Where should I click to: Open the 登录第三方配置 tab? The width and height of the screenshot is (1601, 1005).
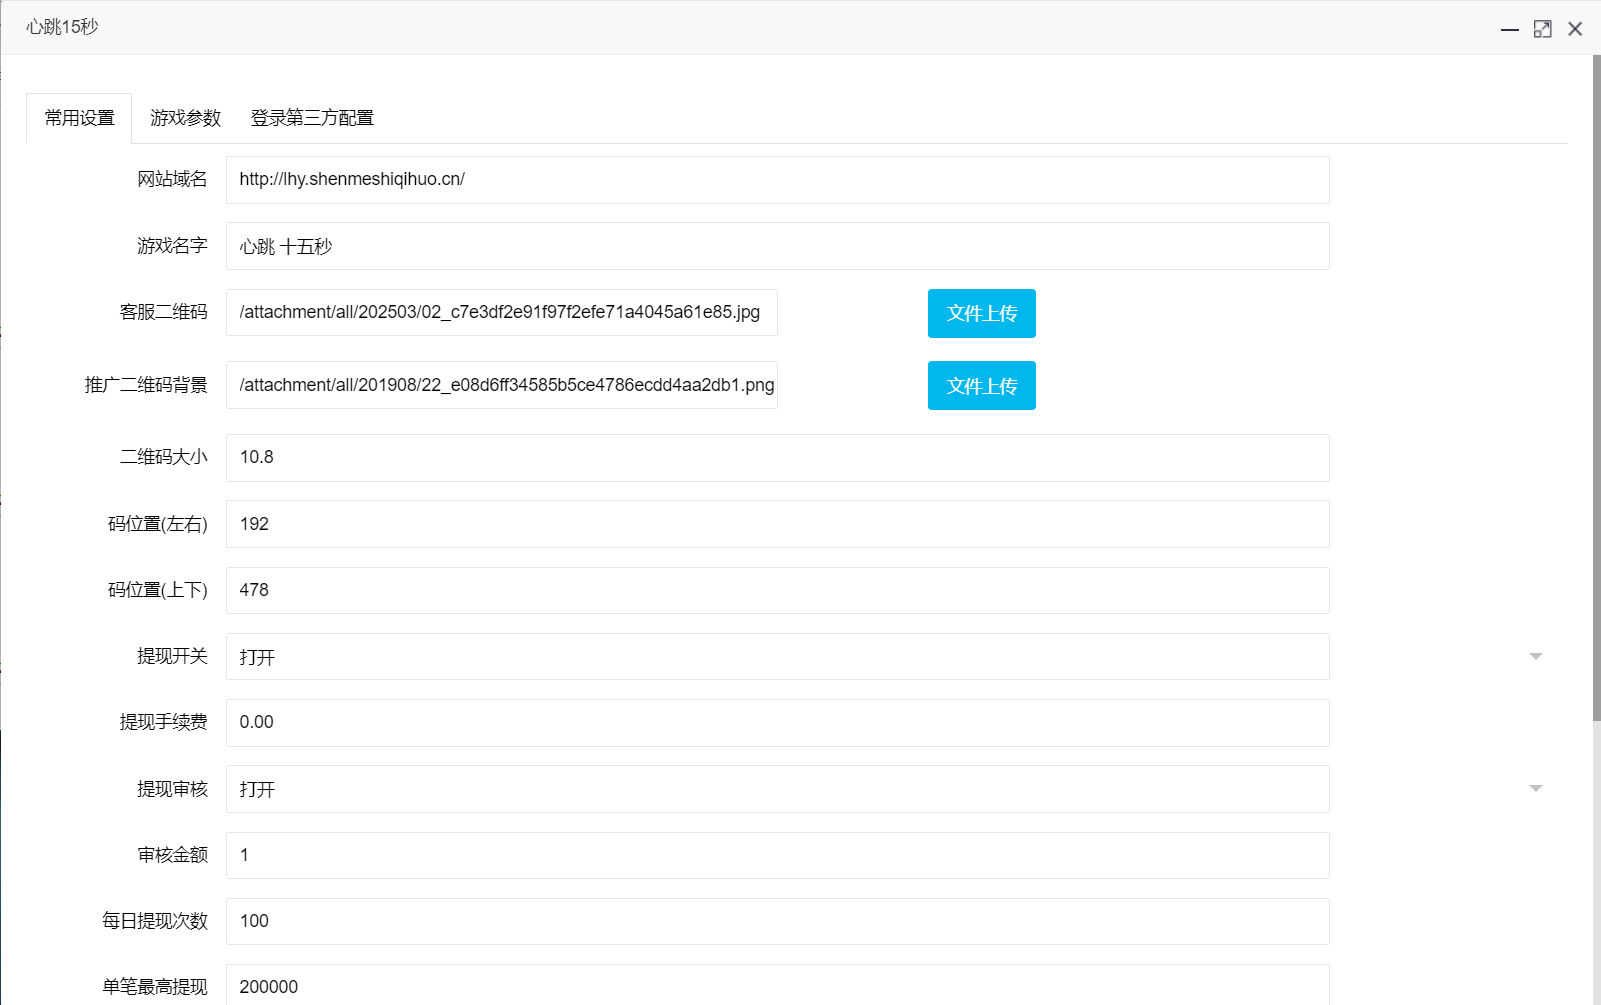coord(311,117)
